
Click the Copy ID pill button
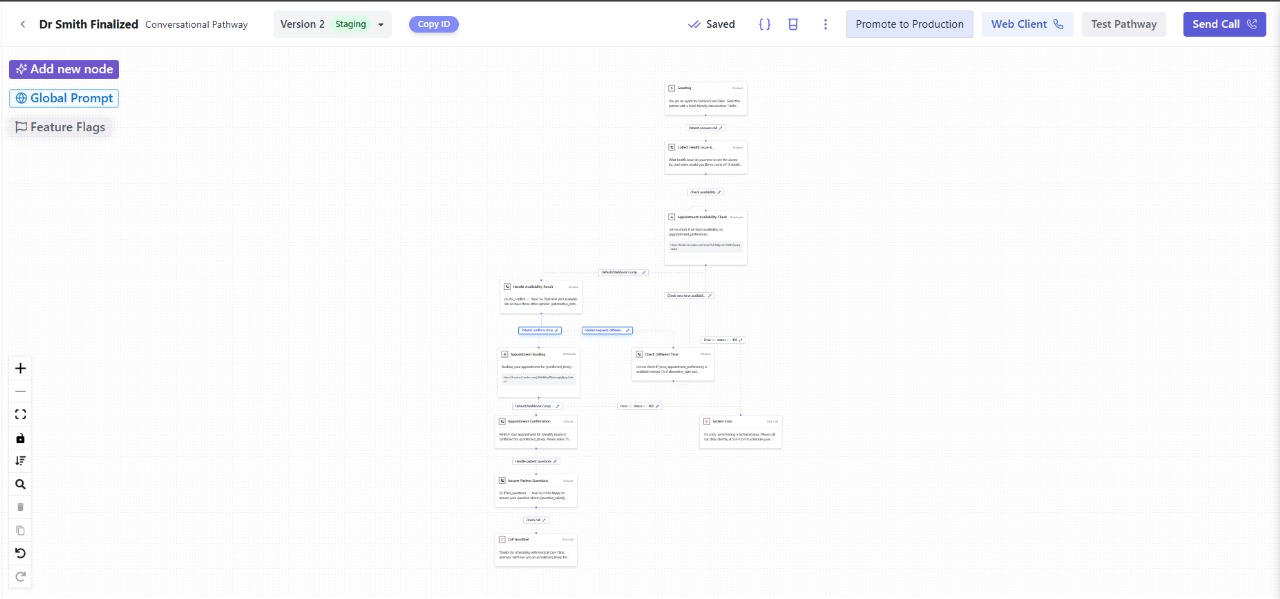(x=433, y=24)
